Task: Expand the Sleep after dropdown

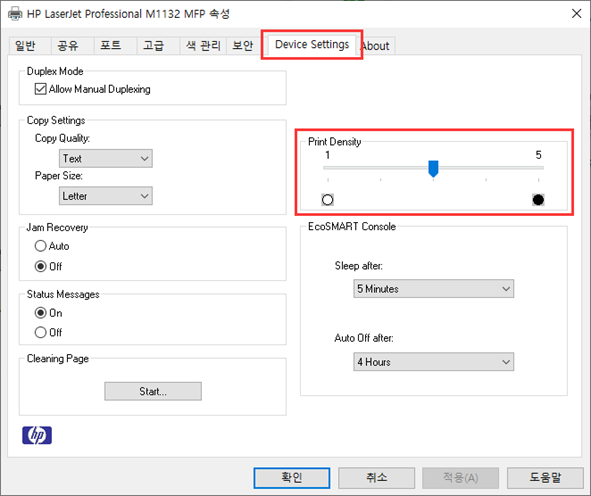Action: [x=433, y=289]
